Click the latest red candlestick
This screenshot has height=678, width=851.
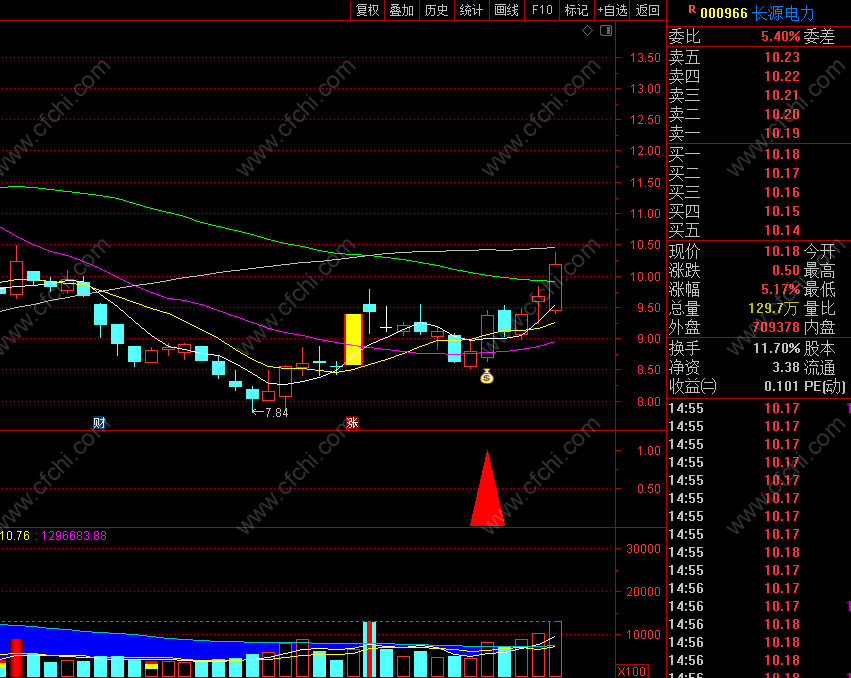[555, 287]
